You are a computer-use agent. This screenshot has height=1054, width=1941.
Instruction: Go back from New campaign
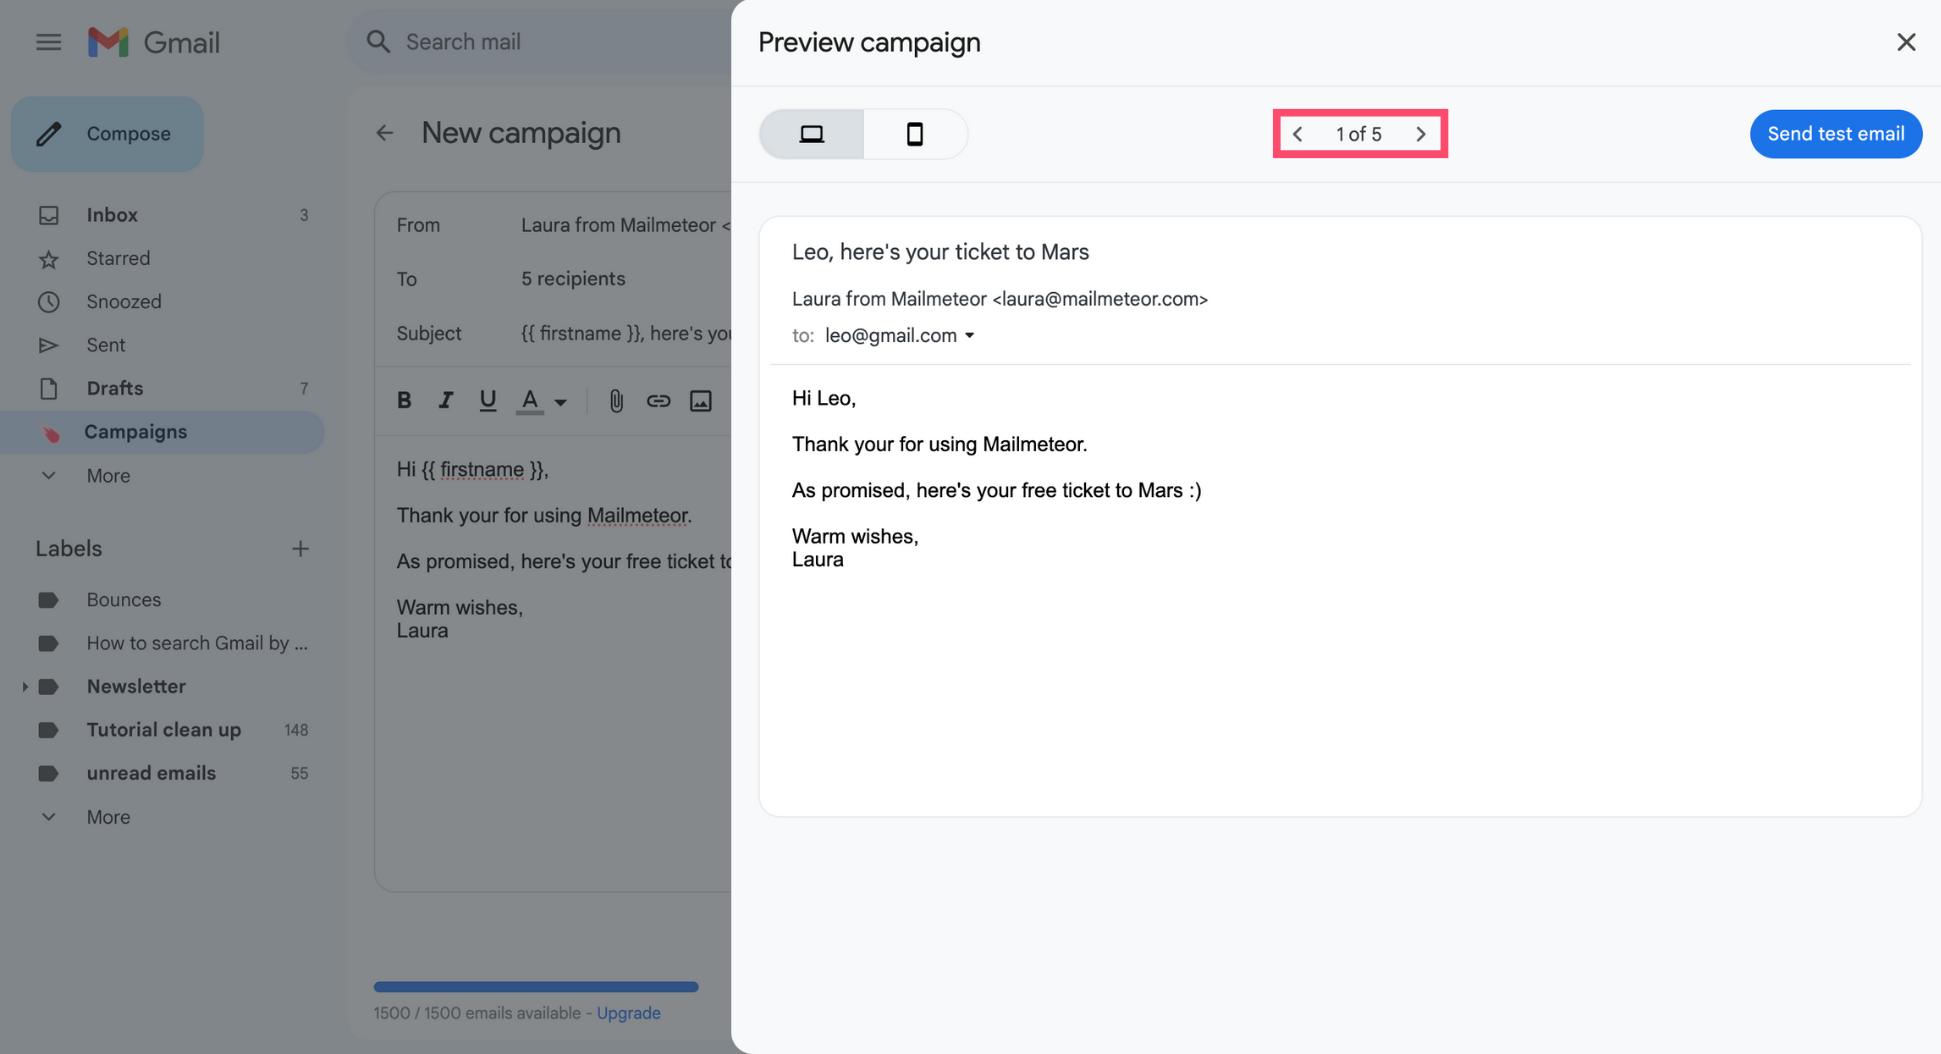385,133
